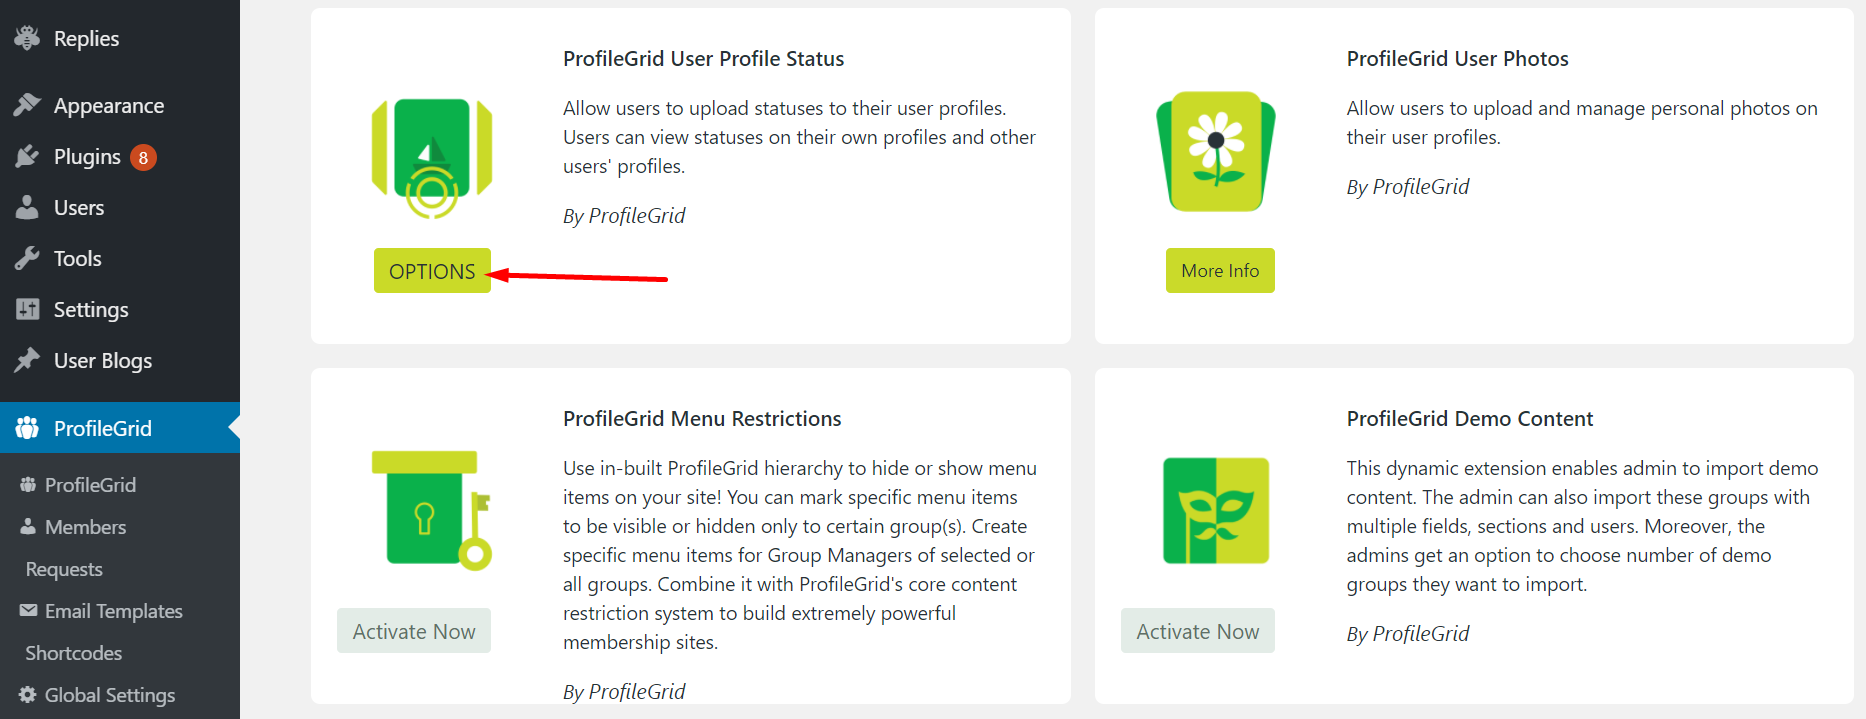Click the ProfileGrid User Photos flower thumbnail
Screen dimensions: 1866x719
[1214, 151]
